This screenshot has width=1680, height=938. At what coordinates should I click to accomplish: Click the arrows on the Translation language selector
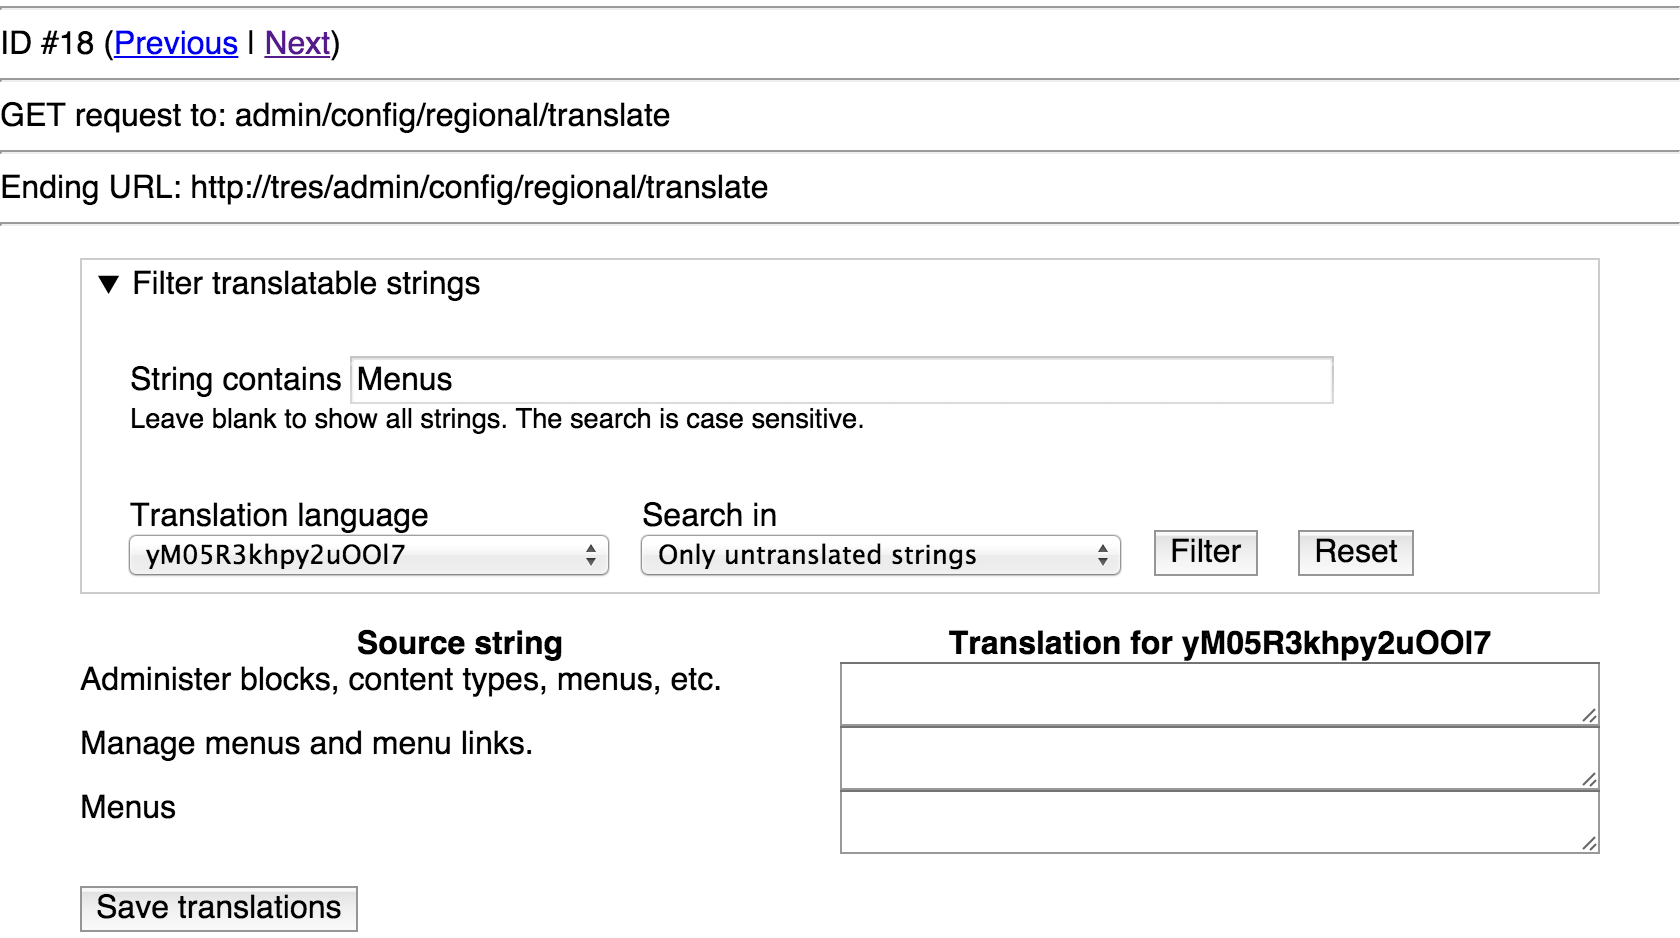click(x=591, y=555)
